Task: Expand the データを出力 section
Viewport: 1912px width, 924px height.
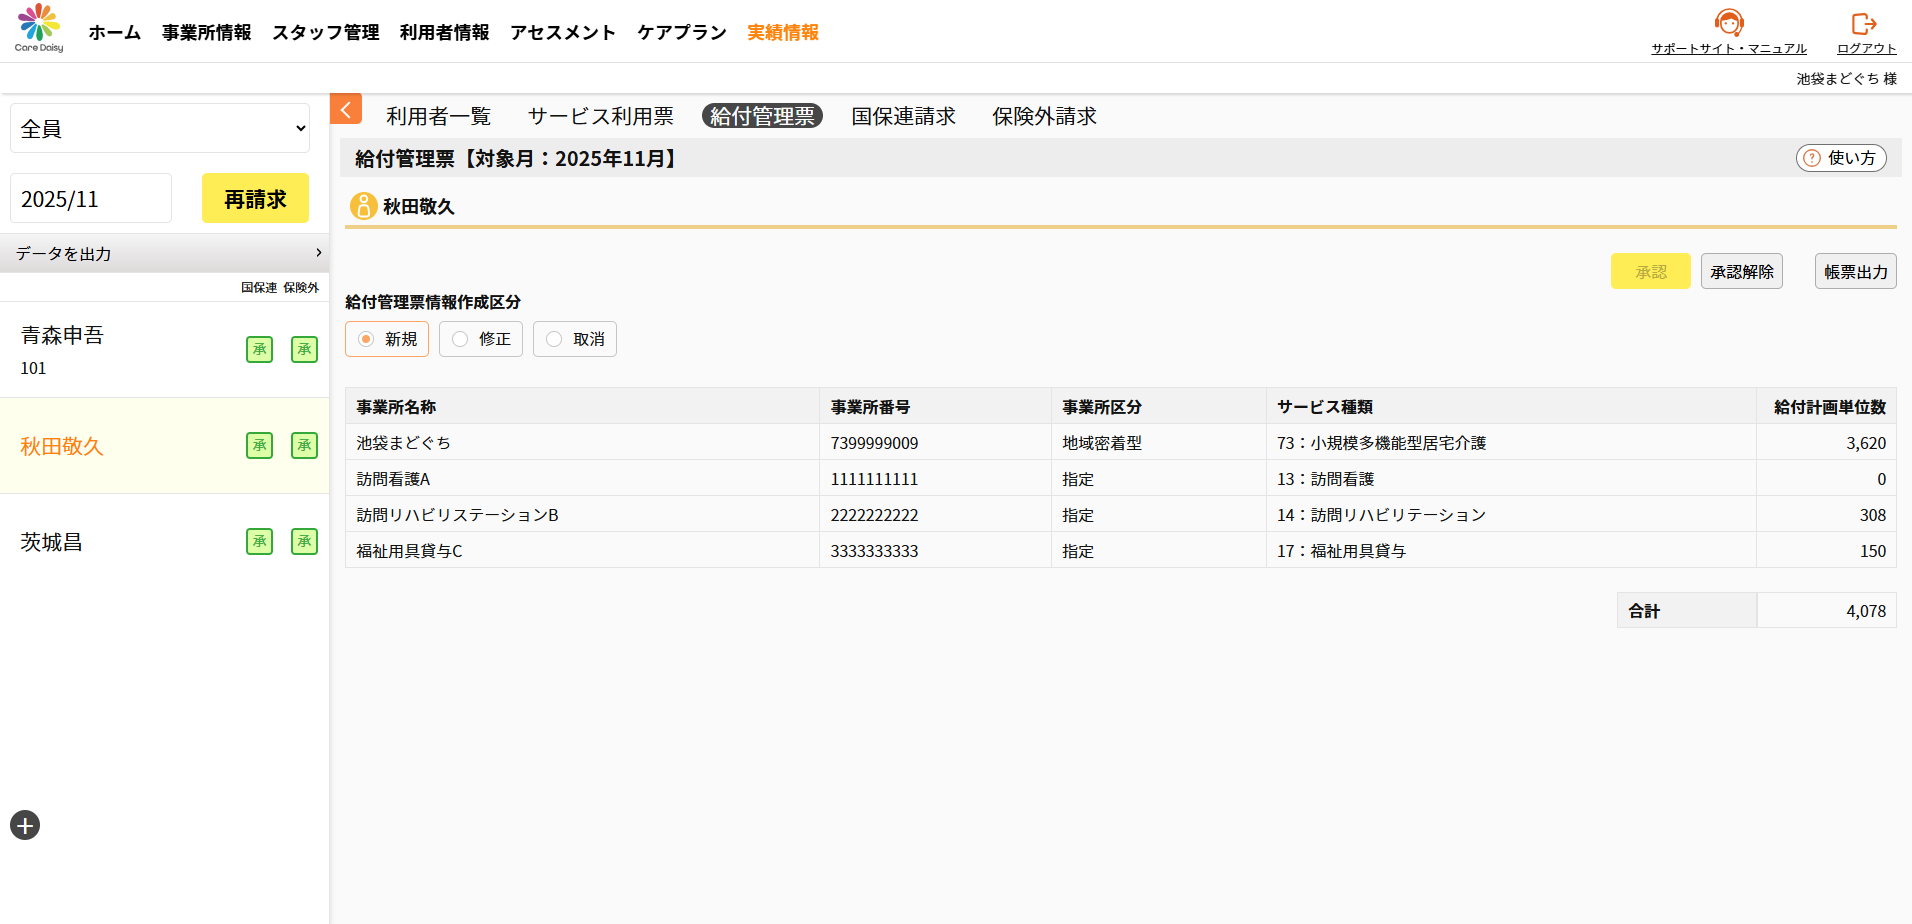Action: [x=165, y=254]
